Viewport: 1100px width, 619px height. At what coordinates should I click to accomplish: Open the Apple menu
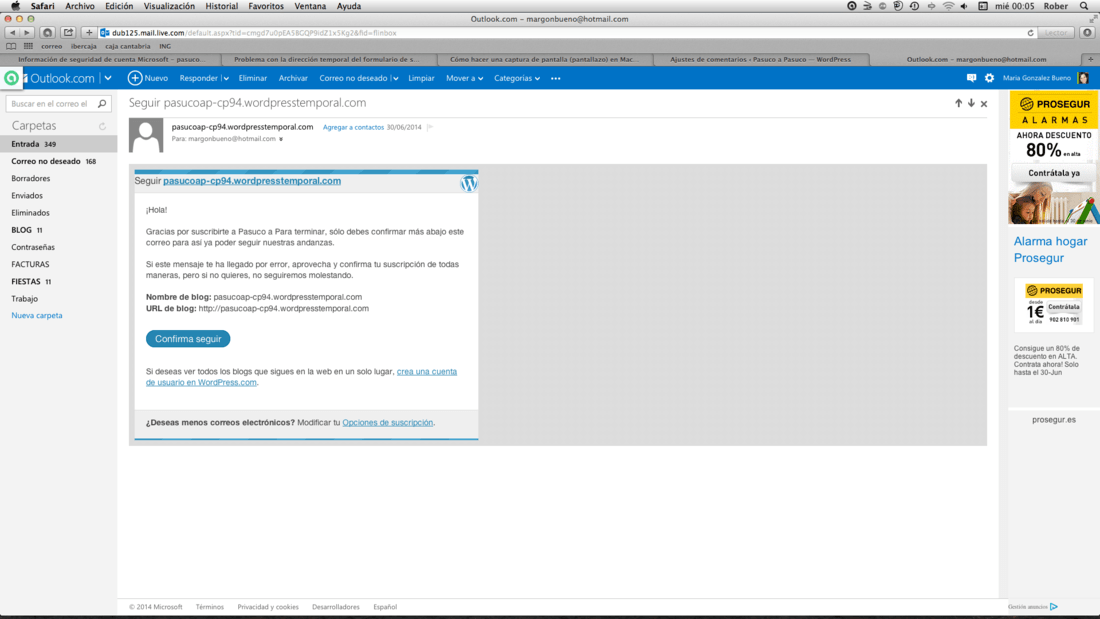point(15,6)
